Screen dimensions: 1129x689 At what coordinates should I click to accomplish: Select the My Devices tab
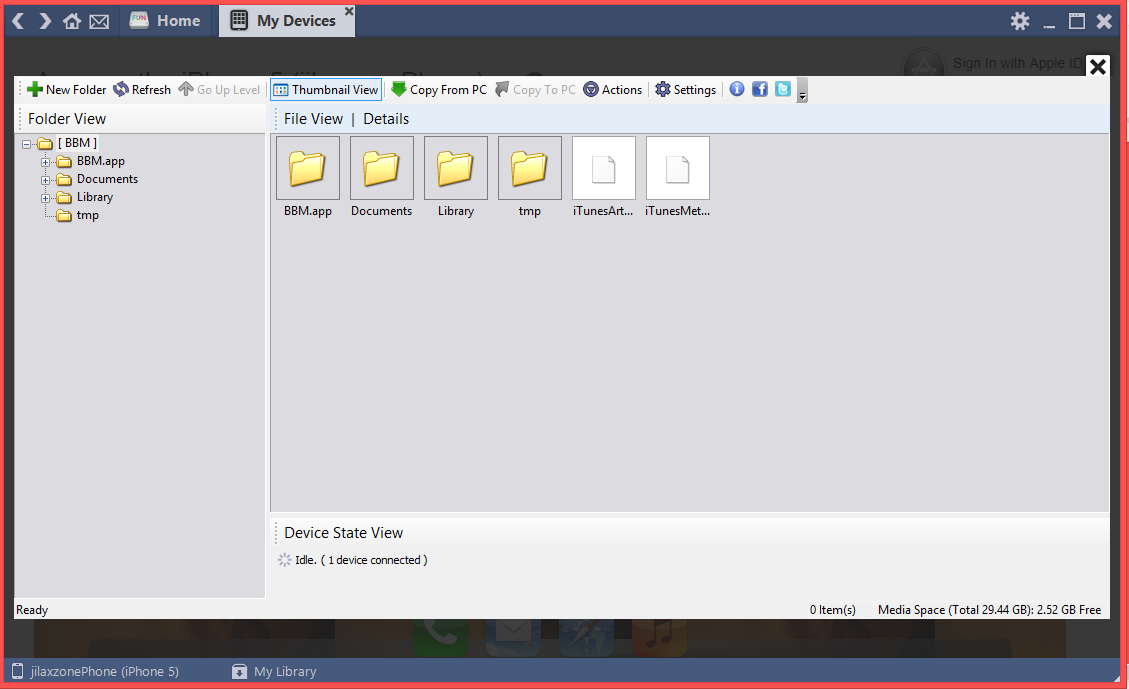[287, 21]
